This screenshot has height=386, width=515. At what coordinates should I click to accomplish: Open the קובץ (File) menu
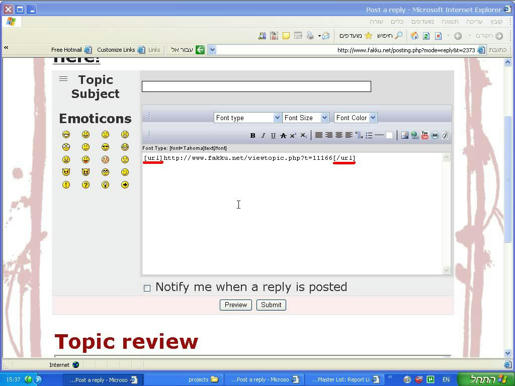497,22
